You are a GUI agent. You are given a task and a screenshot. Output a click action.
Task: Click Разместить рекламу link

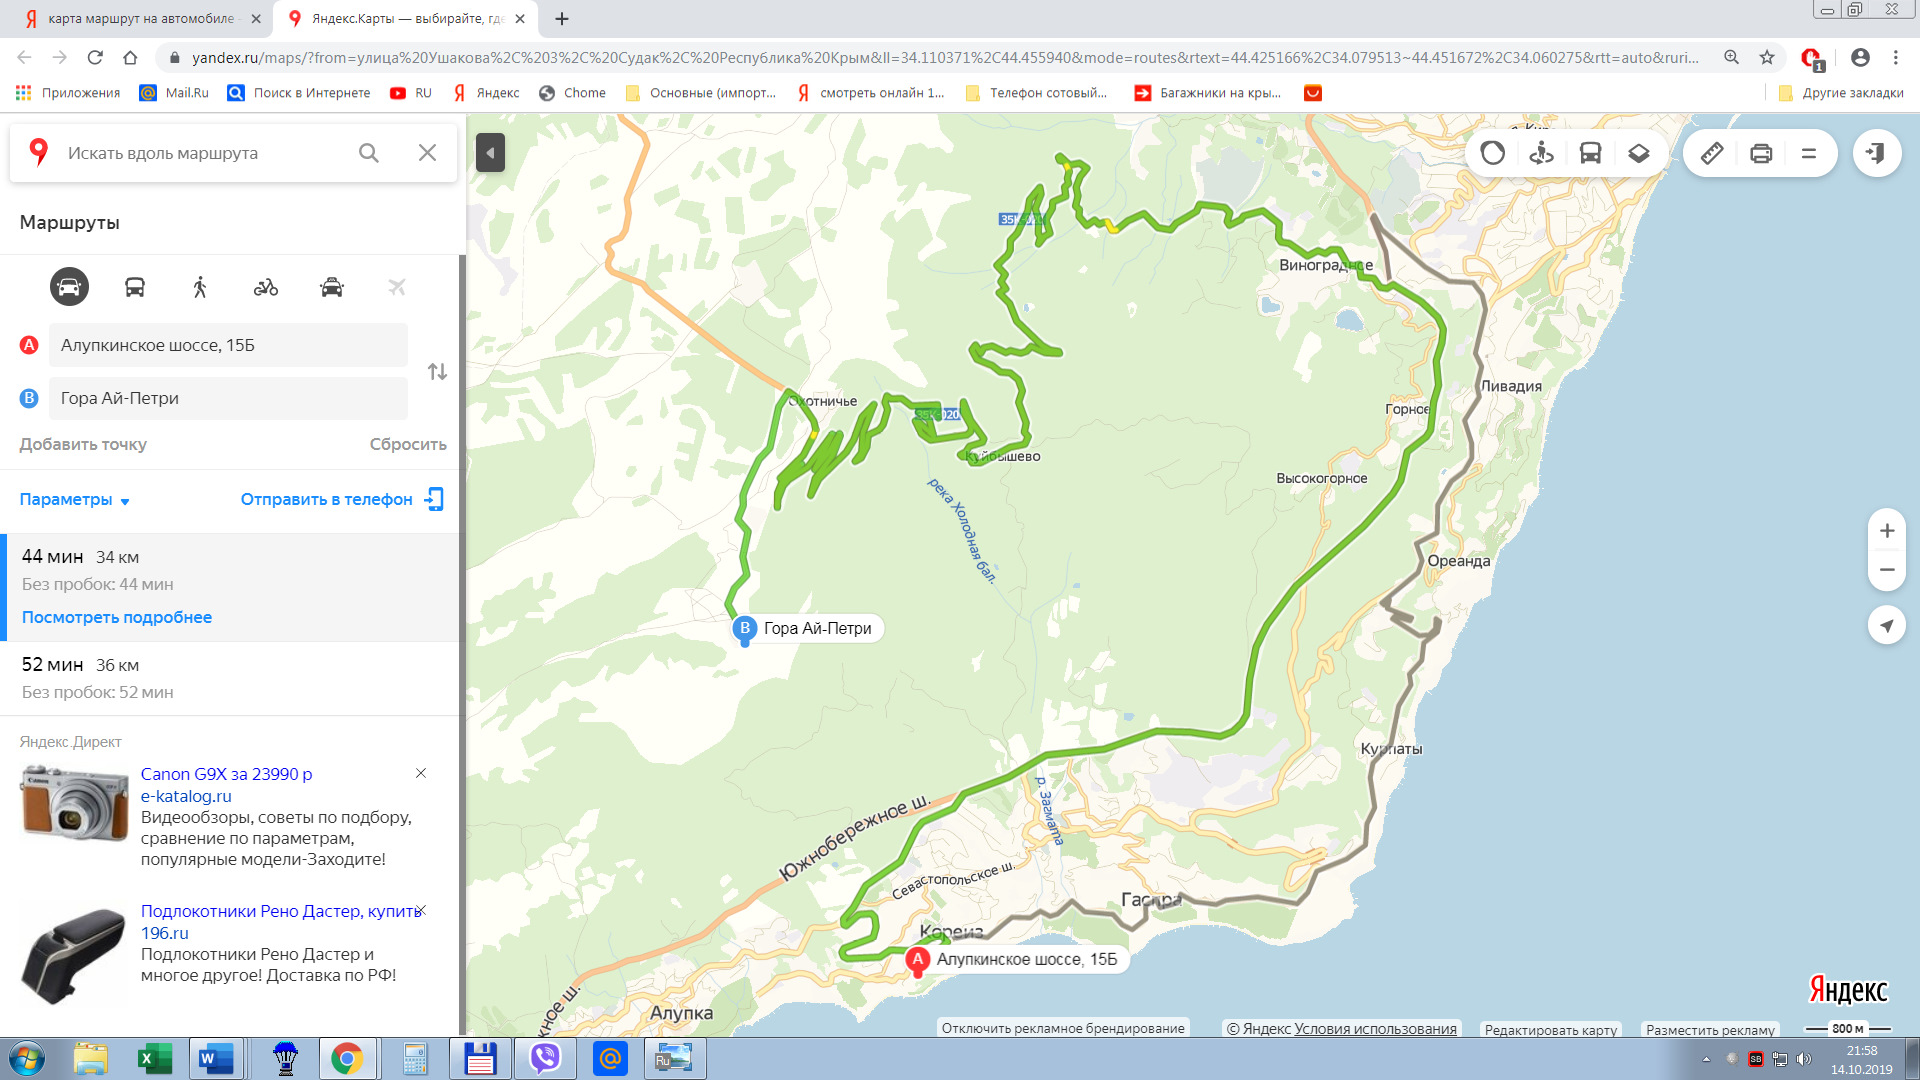[x=1710, y=1029]
